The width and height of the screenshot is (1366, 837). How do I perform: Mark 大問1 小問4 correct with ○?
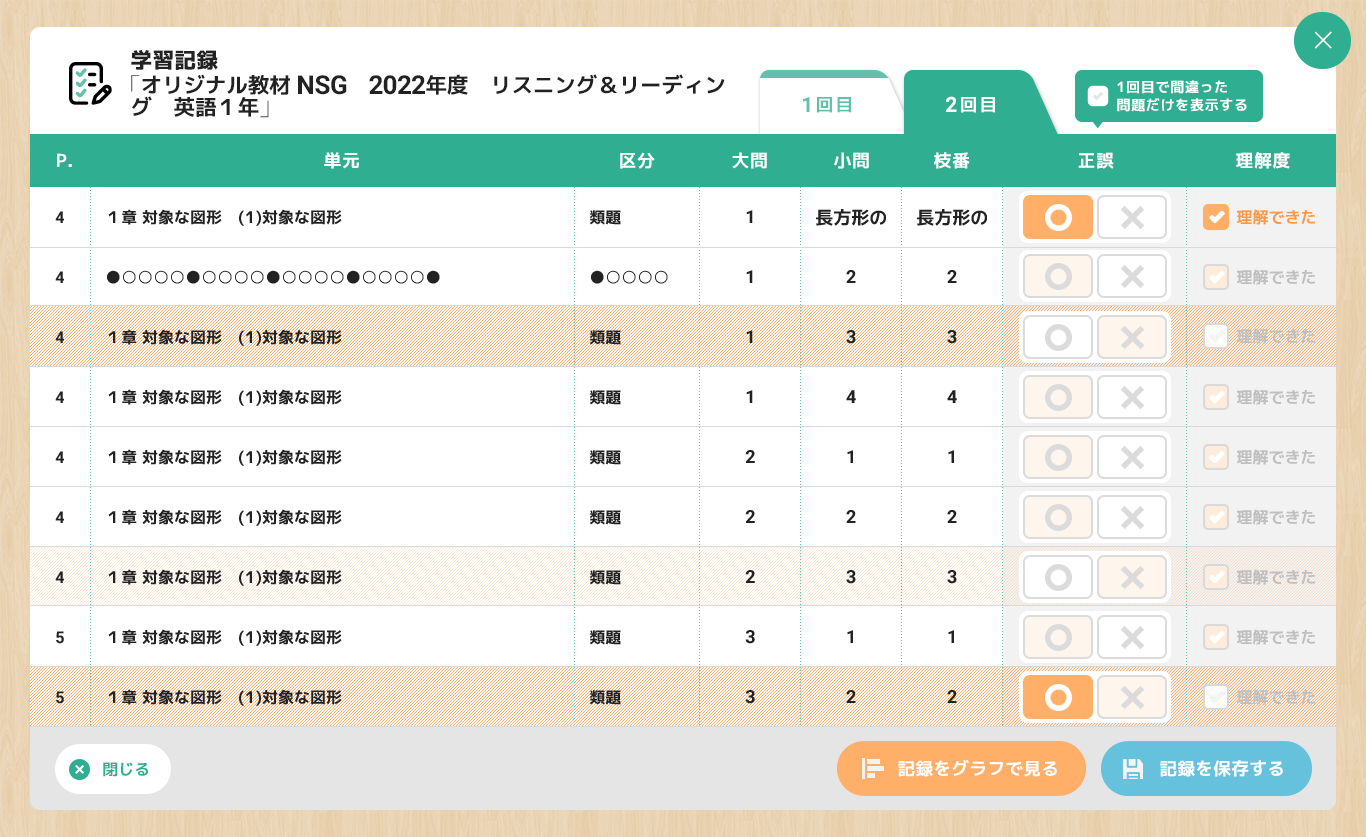click(x=1058, y=397)
